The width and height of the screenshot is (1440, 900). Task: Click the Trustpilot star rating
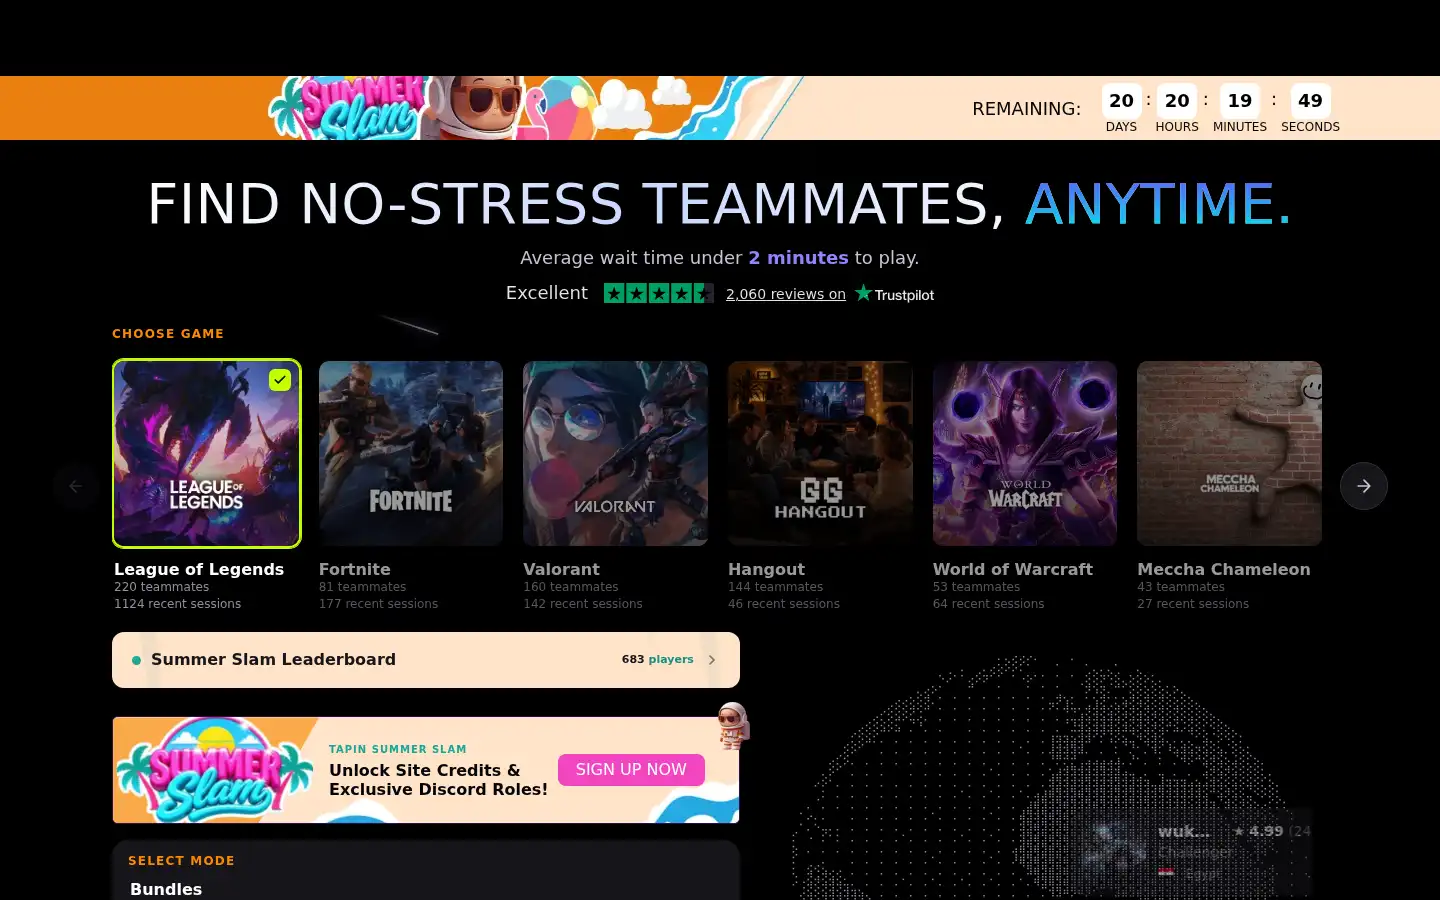(658, 293)
